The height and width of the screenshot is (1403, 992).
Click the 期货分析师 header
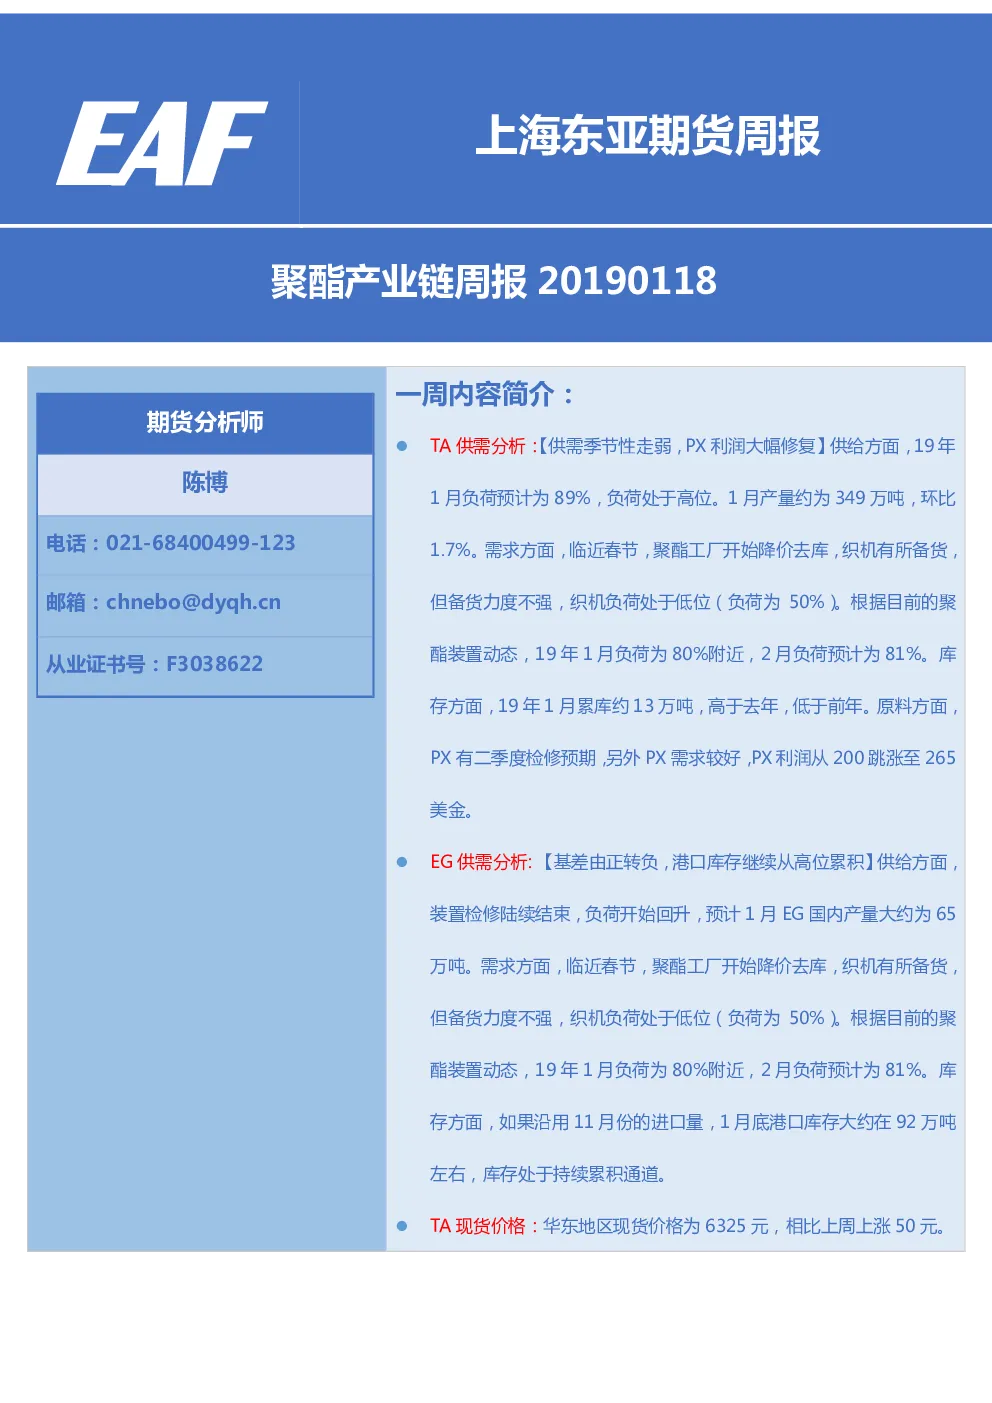205,423
